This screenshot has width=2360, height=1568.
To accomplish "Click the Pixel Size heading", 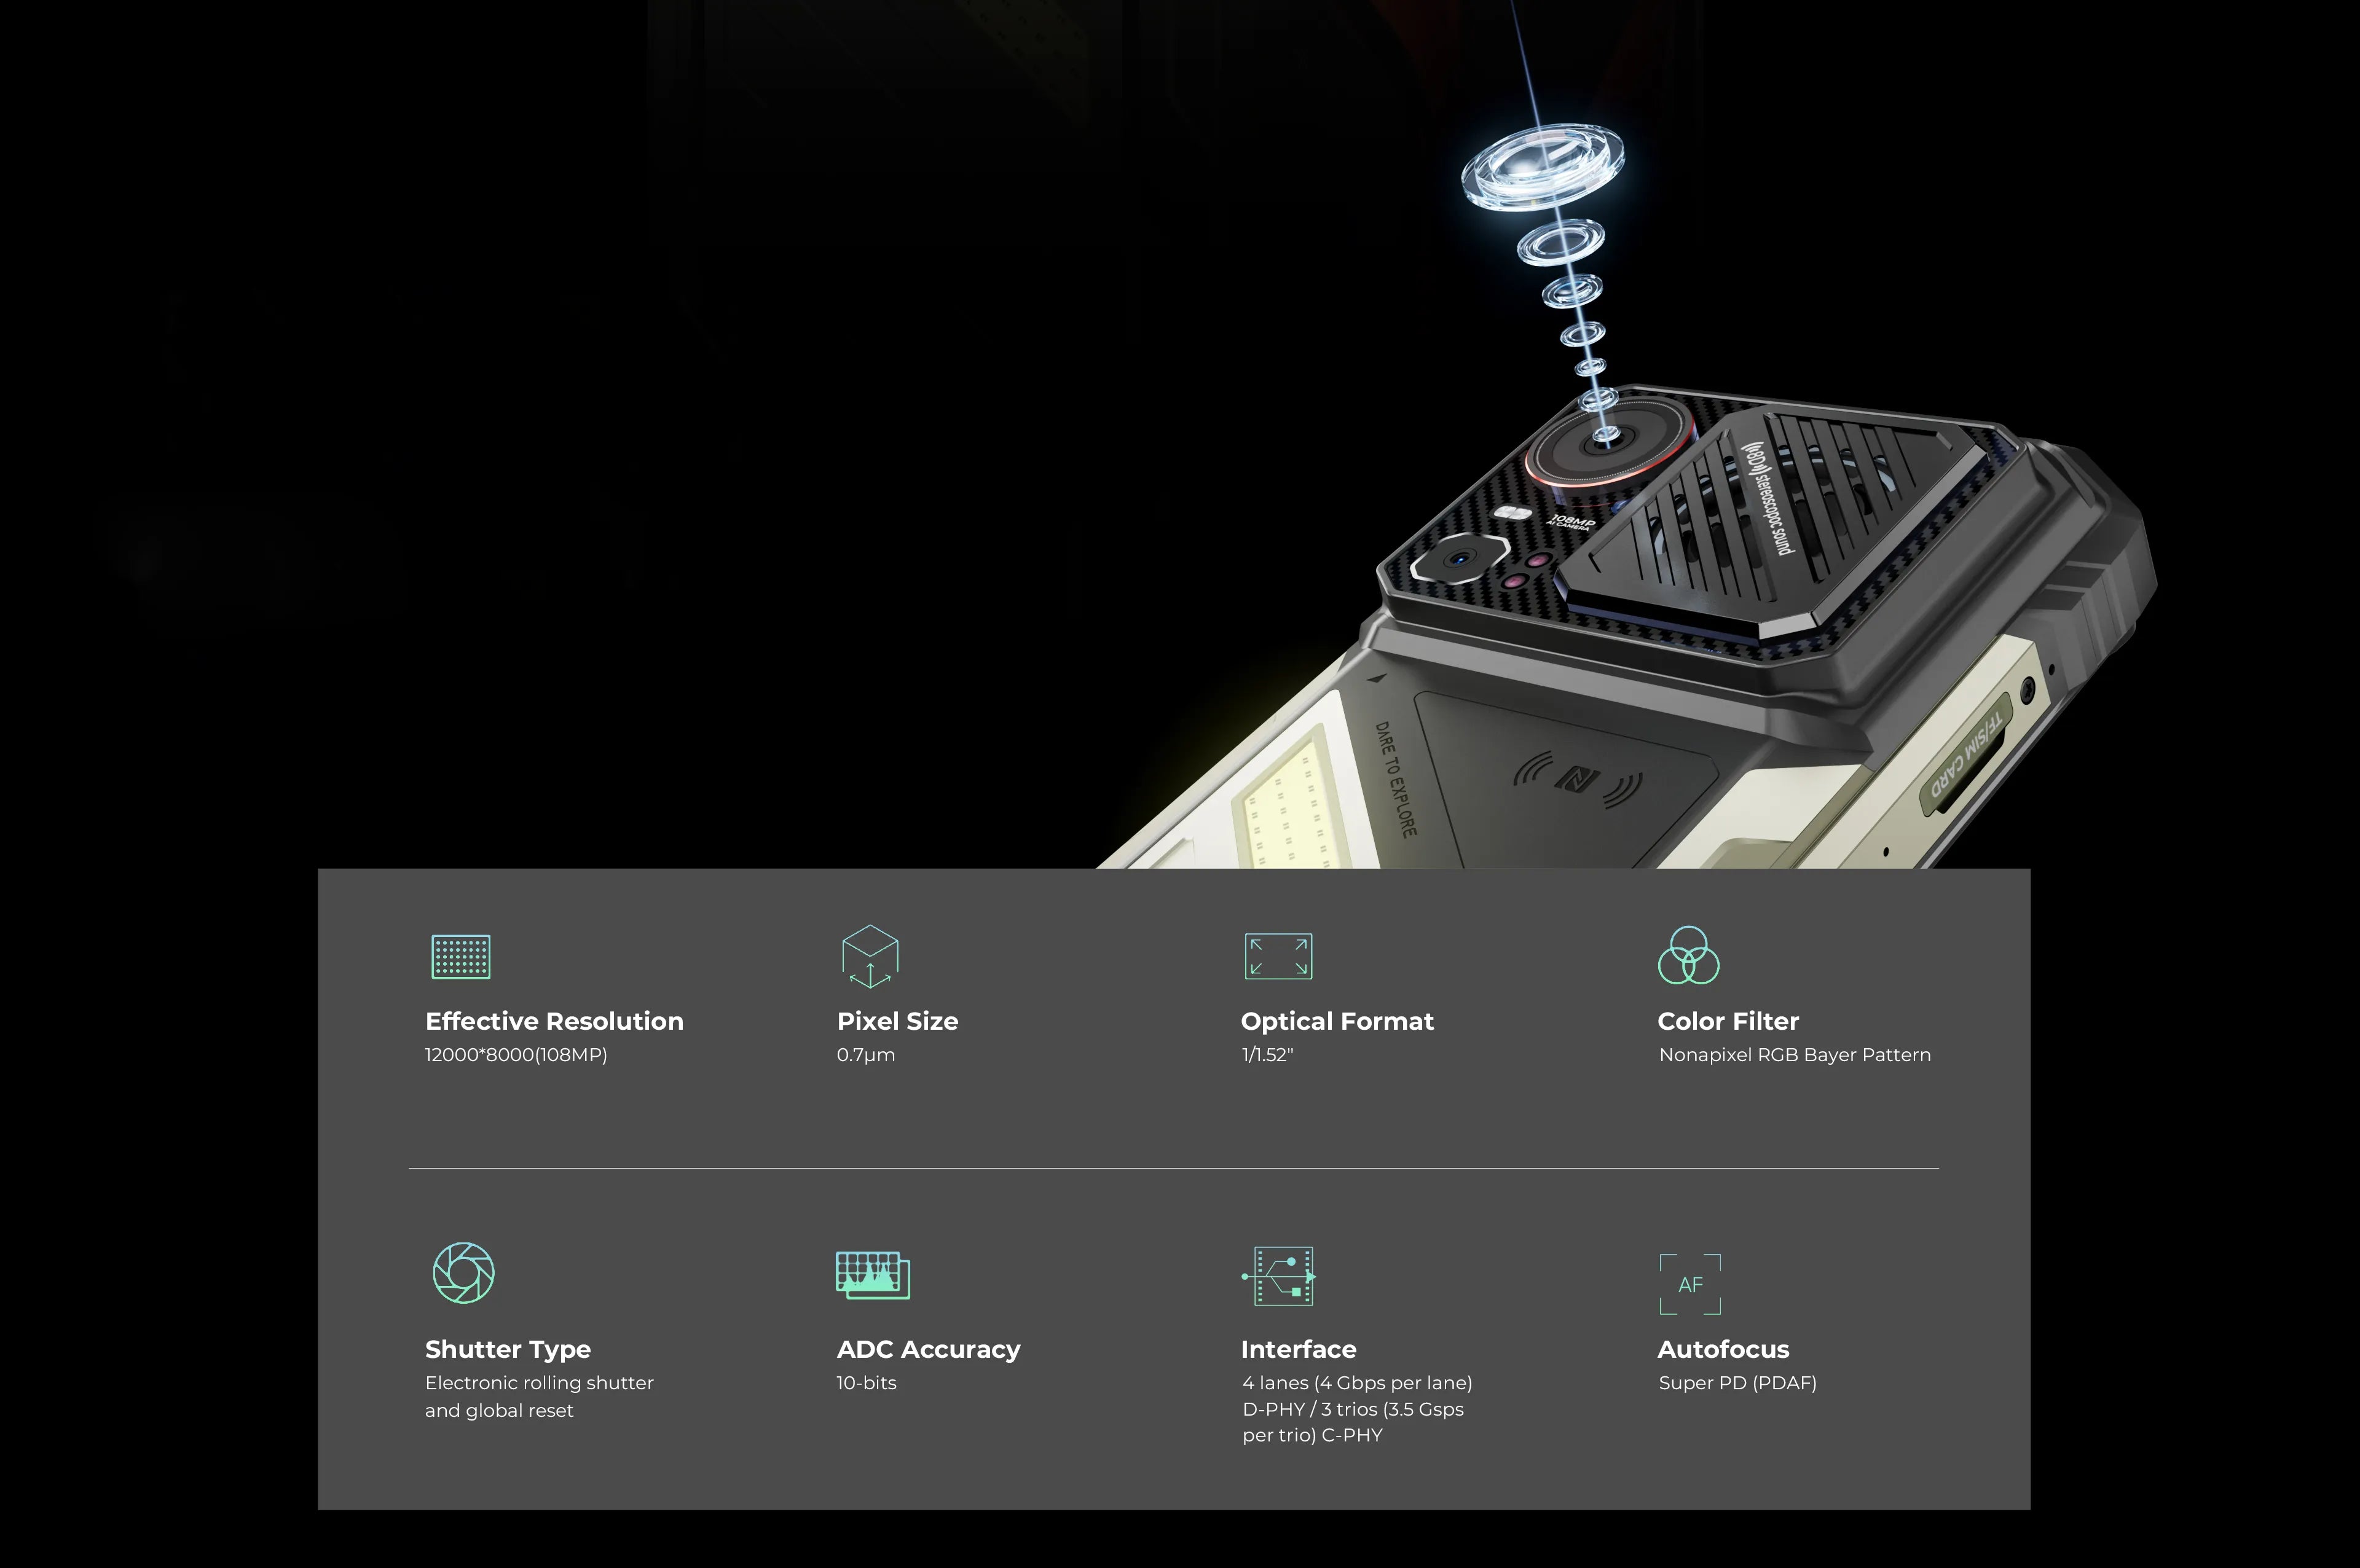I will click(x=897, y=1021).
